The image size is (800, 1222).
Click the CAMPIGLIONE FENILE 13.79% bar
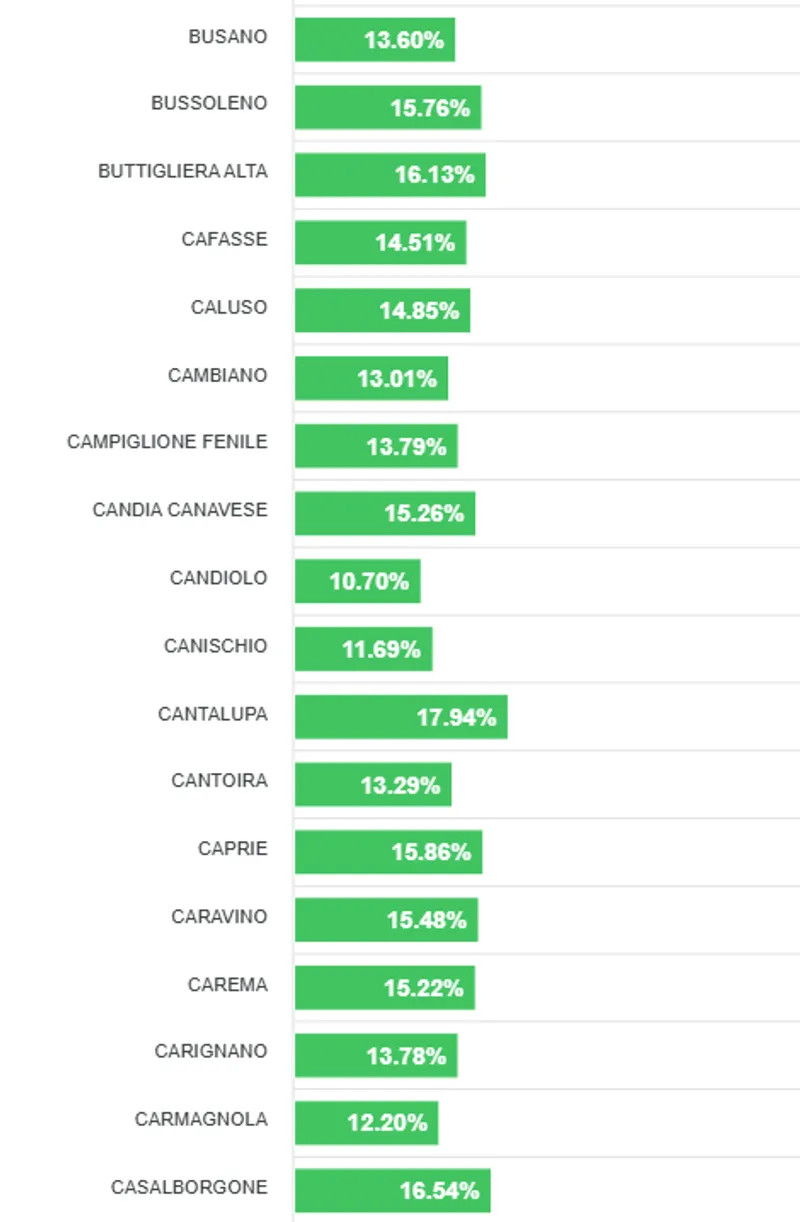(376, 446)
